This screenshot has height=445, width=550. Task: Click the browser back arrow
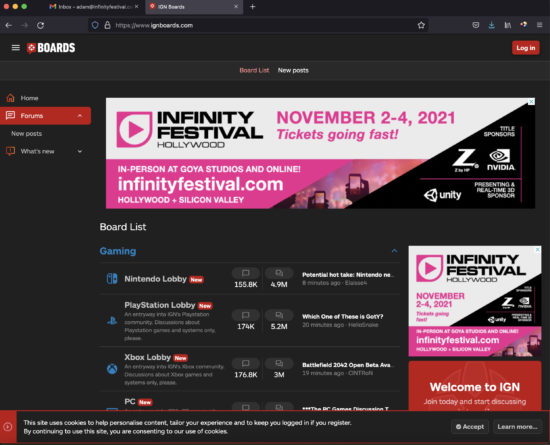click(9, 25)
